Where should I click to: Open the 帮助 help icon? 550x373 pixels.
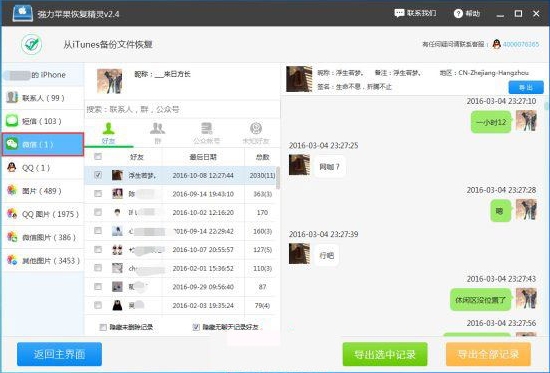(458, 14)
